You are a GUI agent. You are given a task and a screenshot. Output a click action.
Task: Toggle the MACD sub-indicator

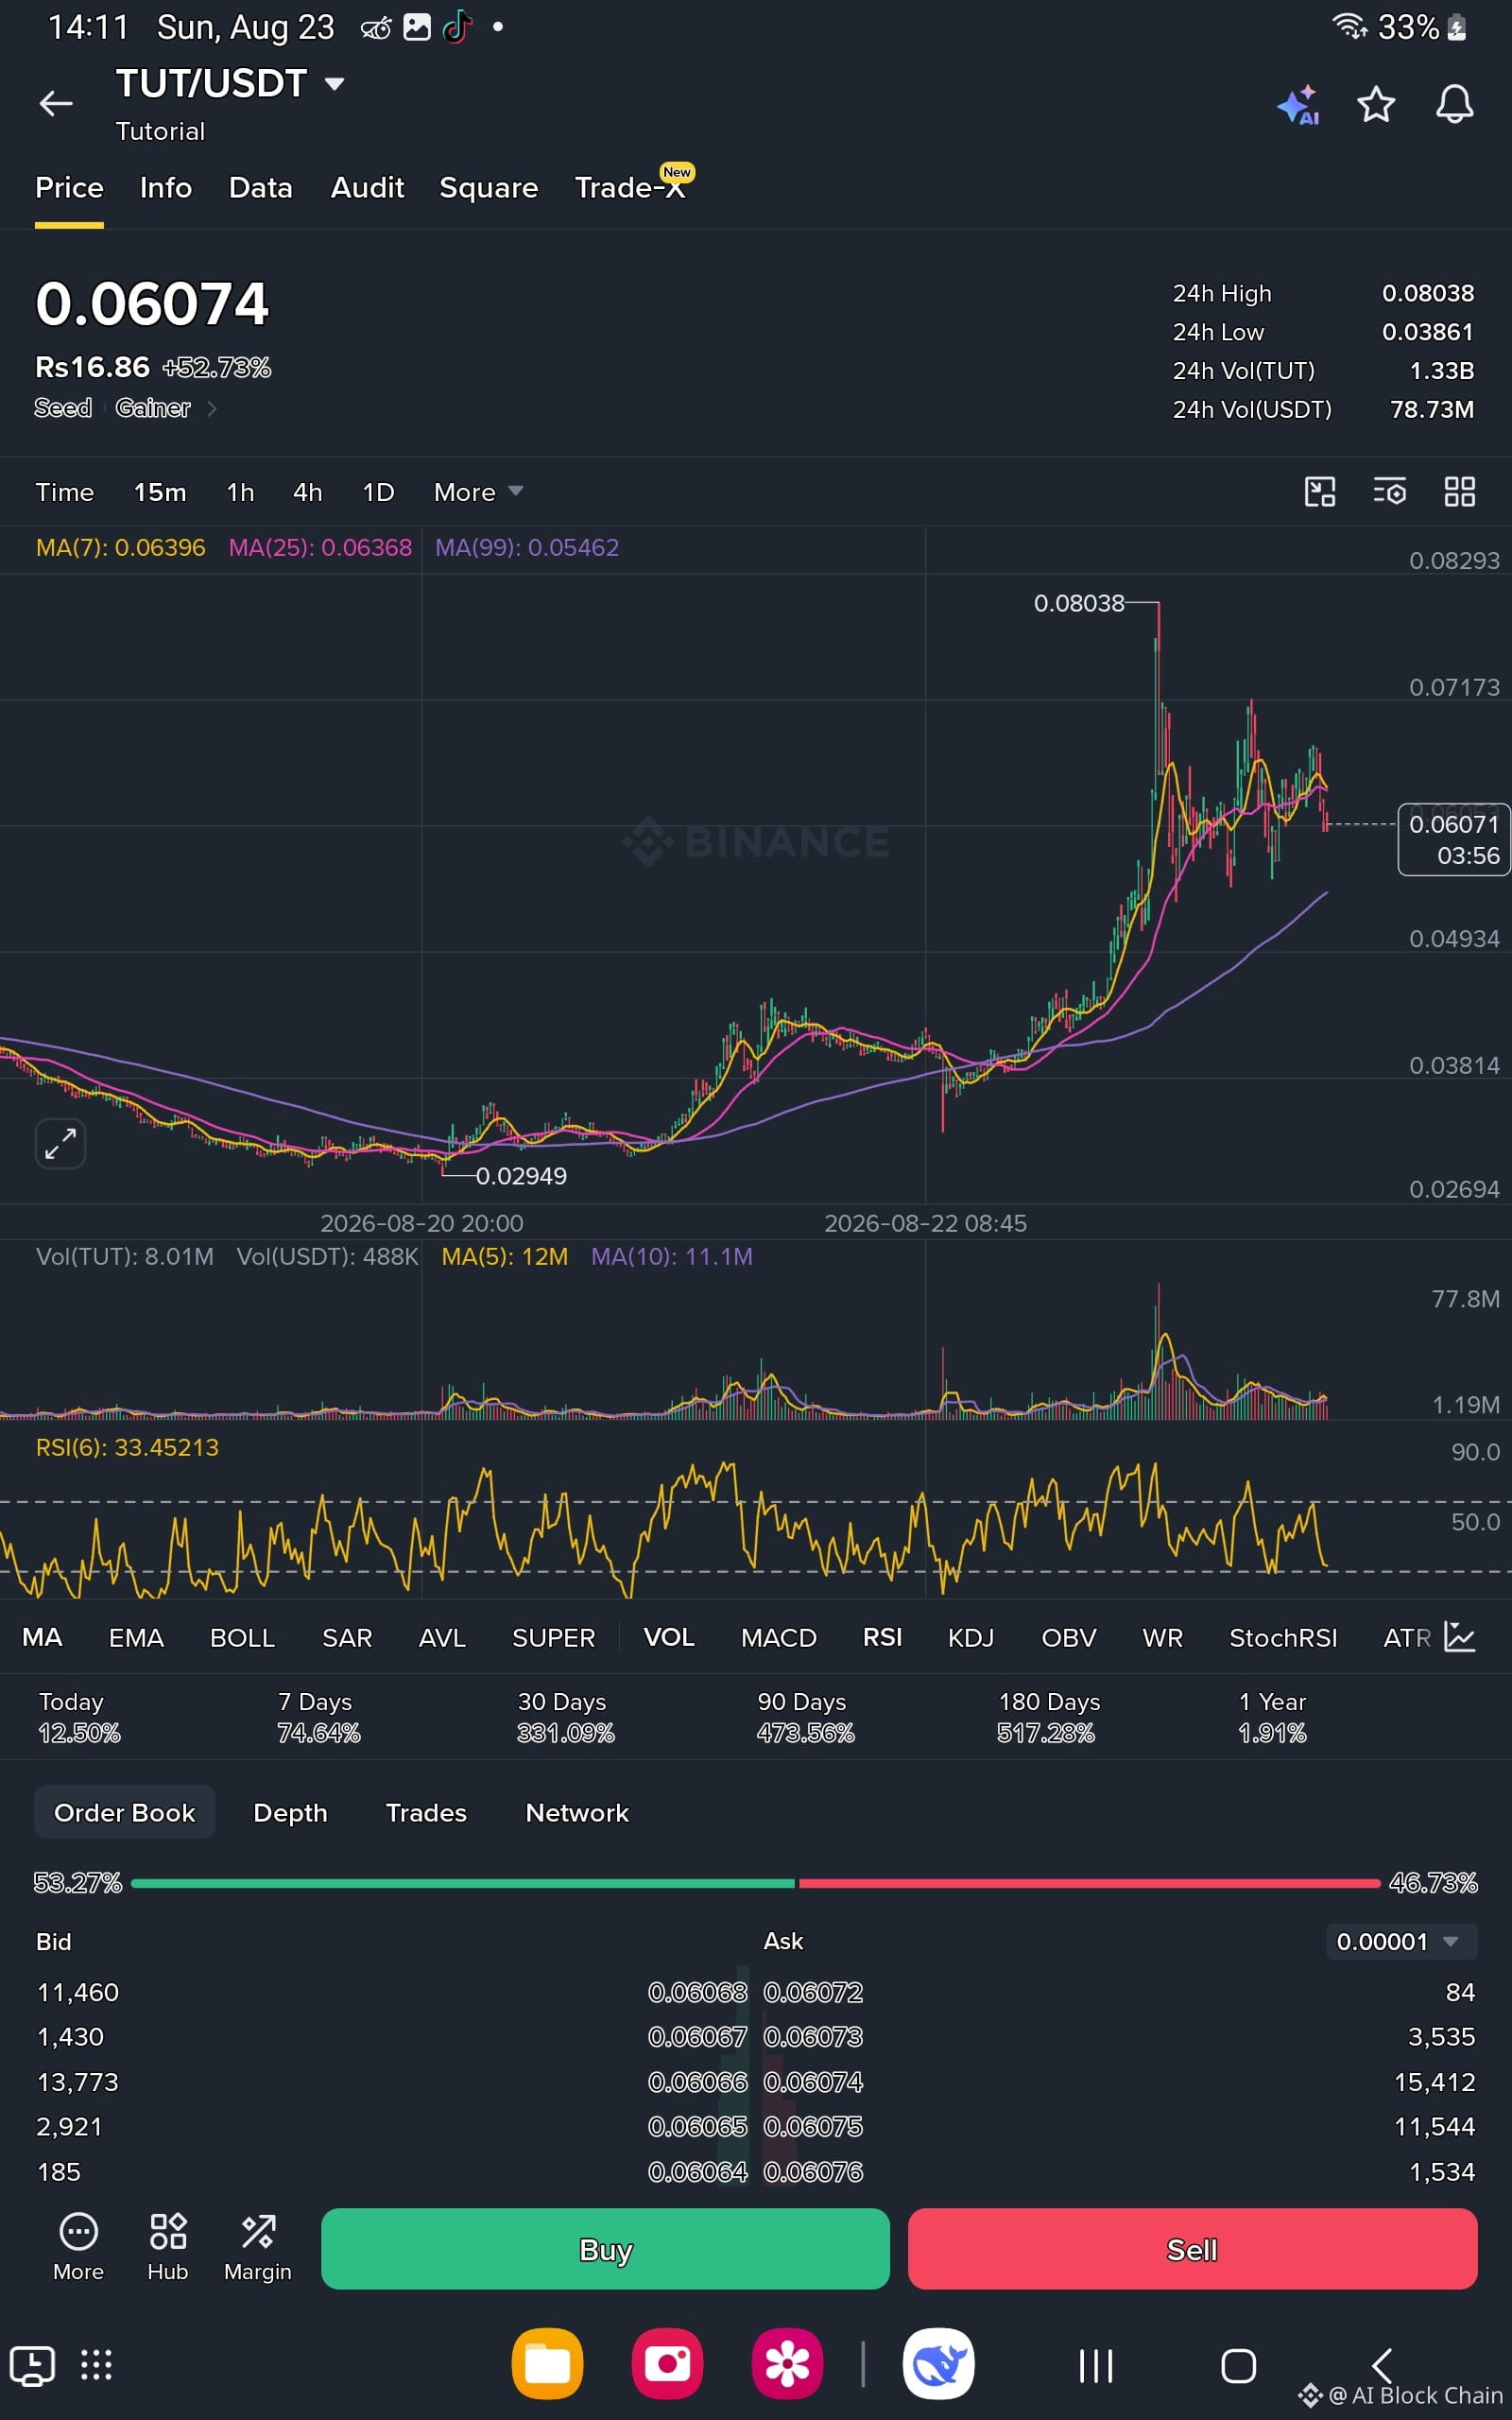(779, 1637)
